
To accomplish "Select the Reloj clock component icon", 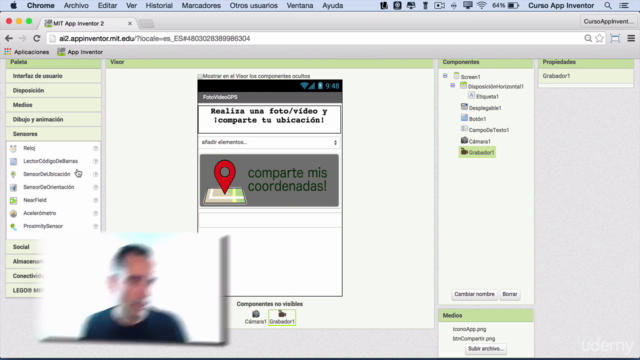I will pos(13,148).
